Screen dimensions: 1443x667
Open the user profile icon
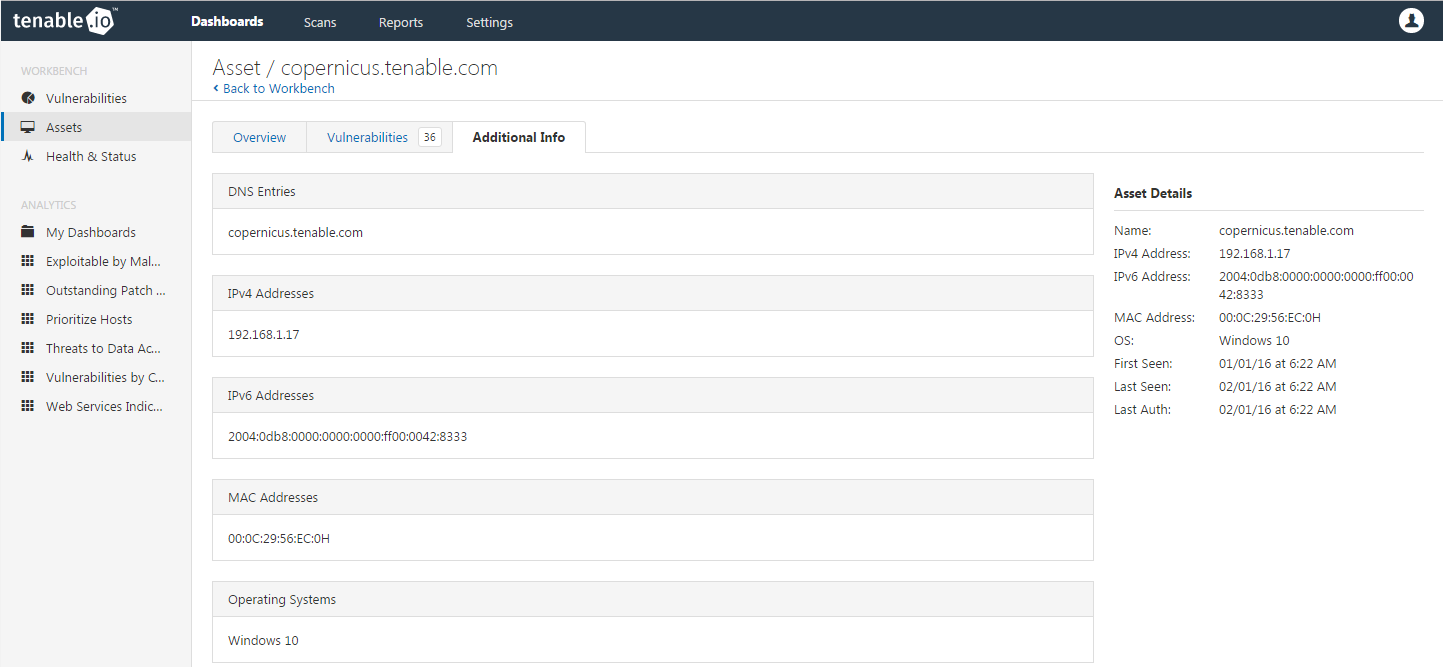[x=1411, y=21]
